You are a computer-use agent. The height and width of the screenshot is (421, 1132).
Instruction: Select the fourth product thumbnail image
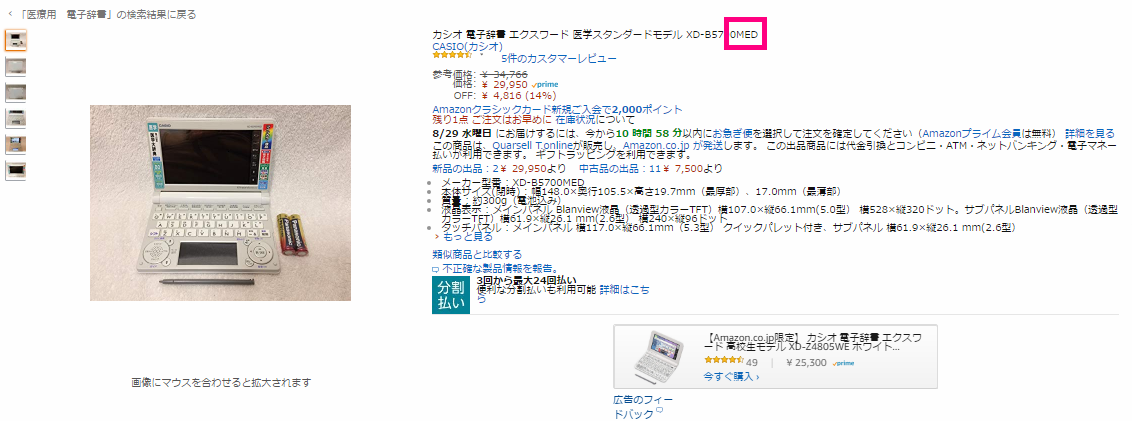15,118
